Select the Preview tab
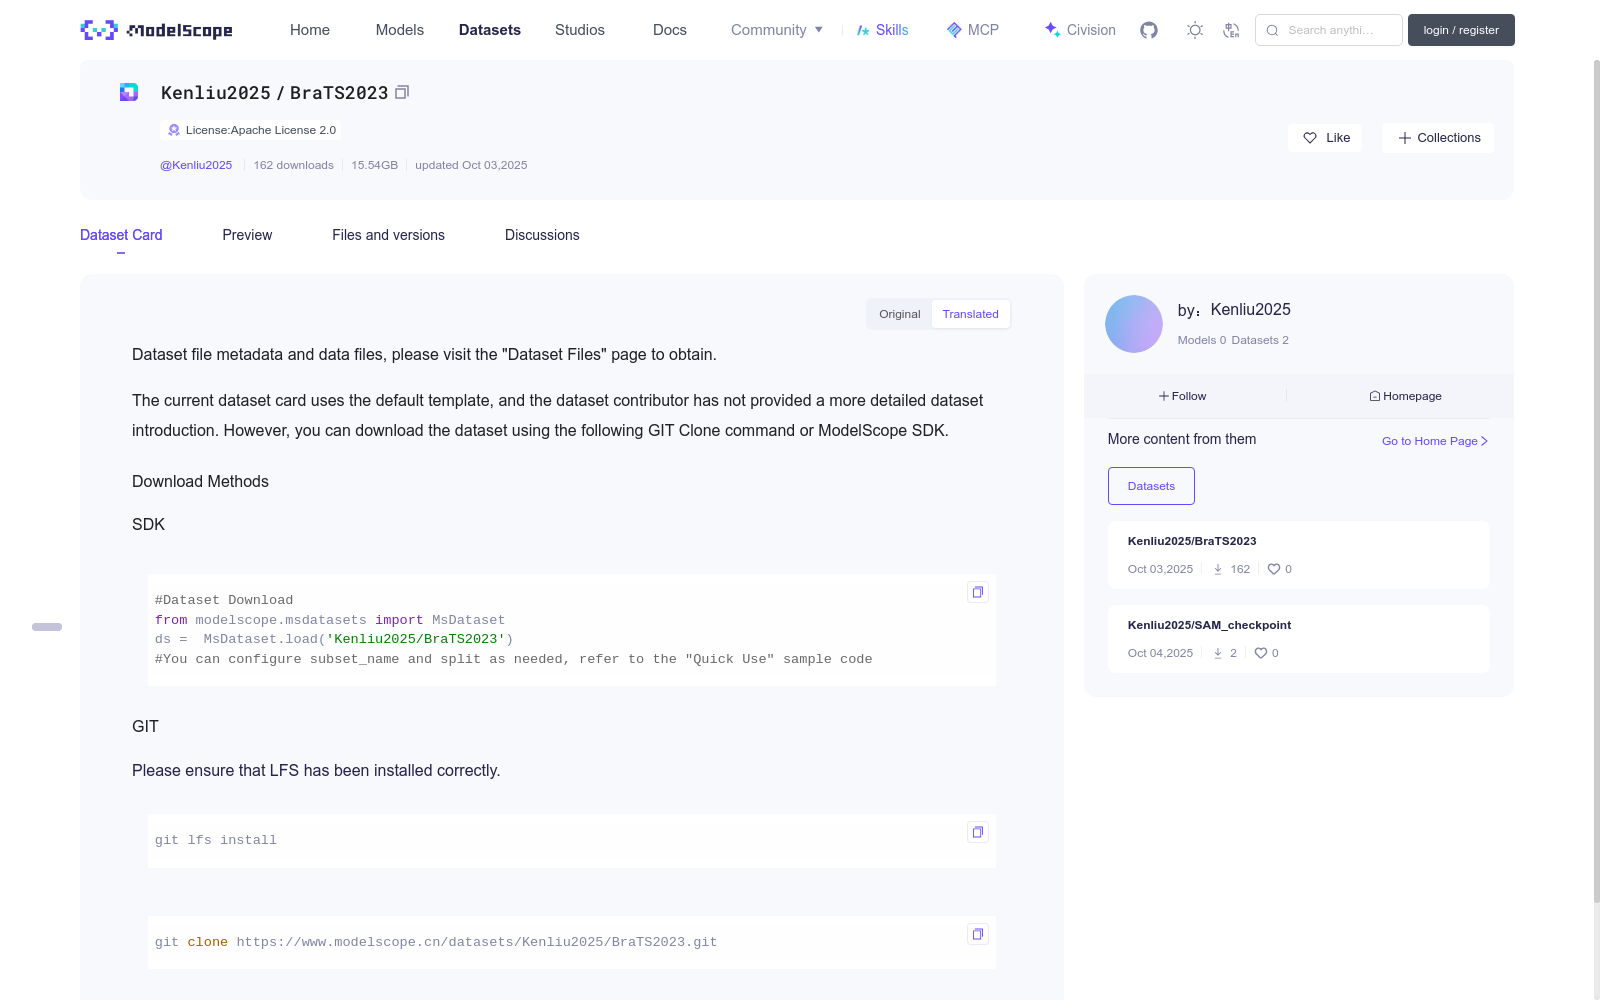The image size is (1600, 1000). point(247,235)
